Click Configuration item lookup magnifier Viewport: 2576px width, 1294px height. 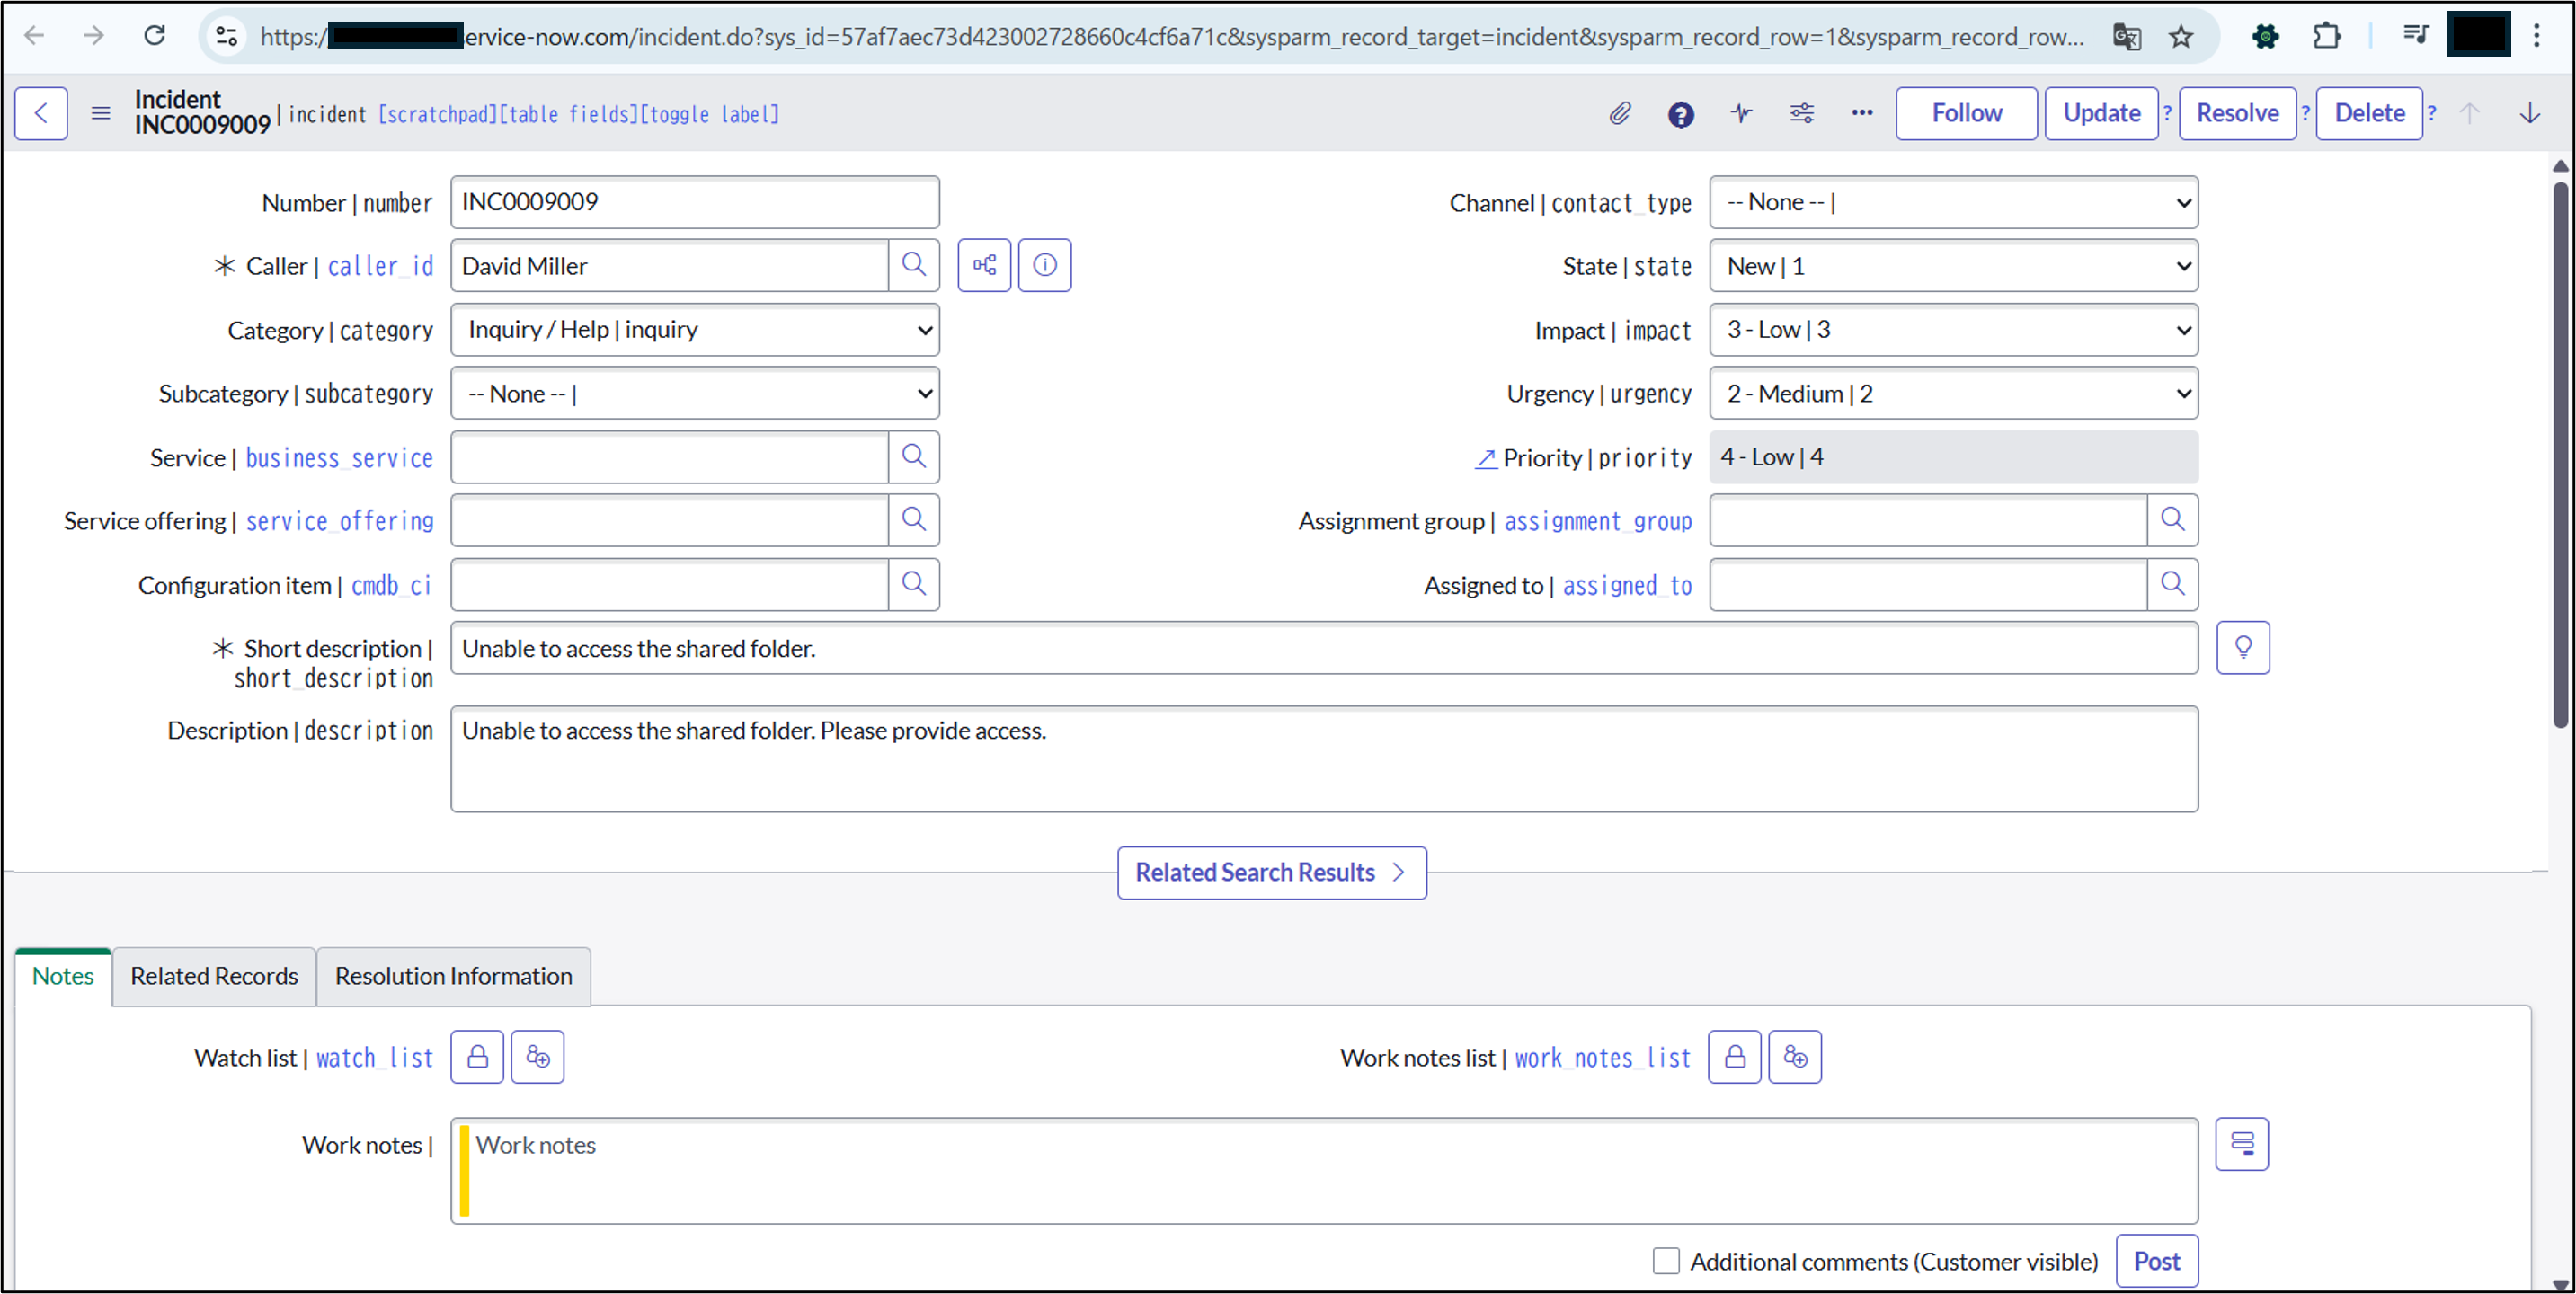914,584
